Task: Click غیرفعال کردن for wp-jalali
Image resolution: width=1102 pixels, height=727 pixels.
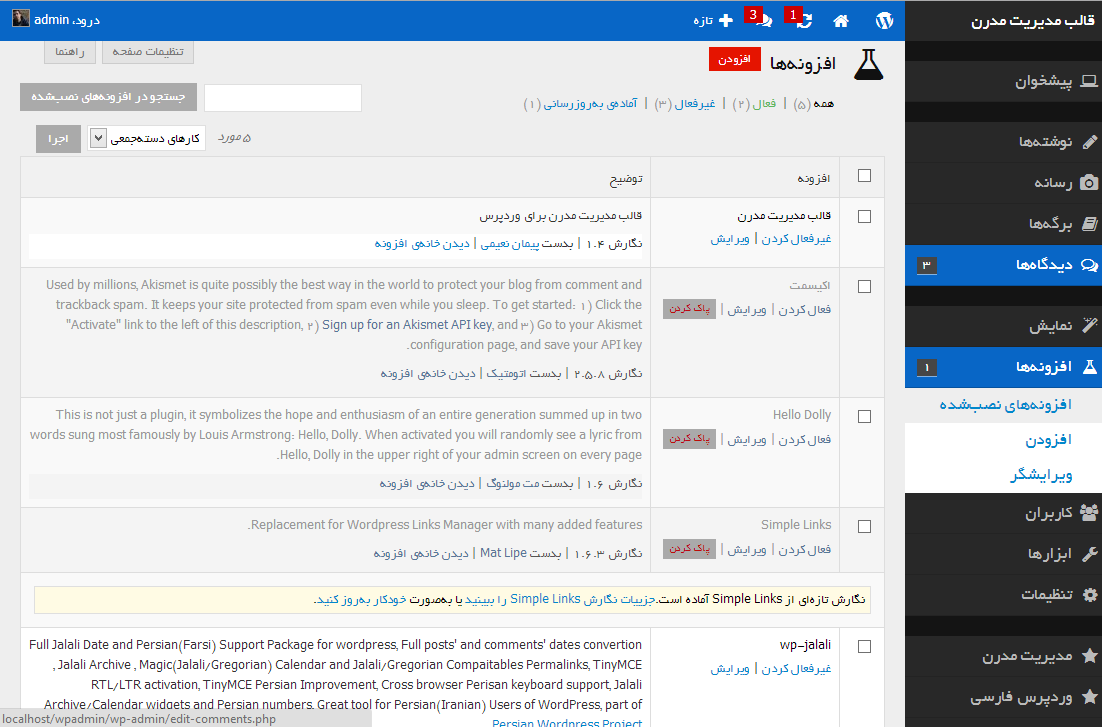Action: [x=796, y=669]
